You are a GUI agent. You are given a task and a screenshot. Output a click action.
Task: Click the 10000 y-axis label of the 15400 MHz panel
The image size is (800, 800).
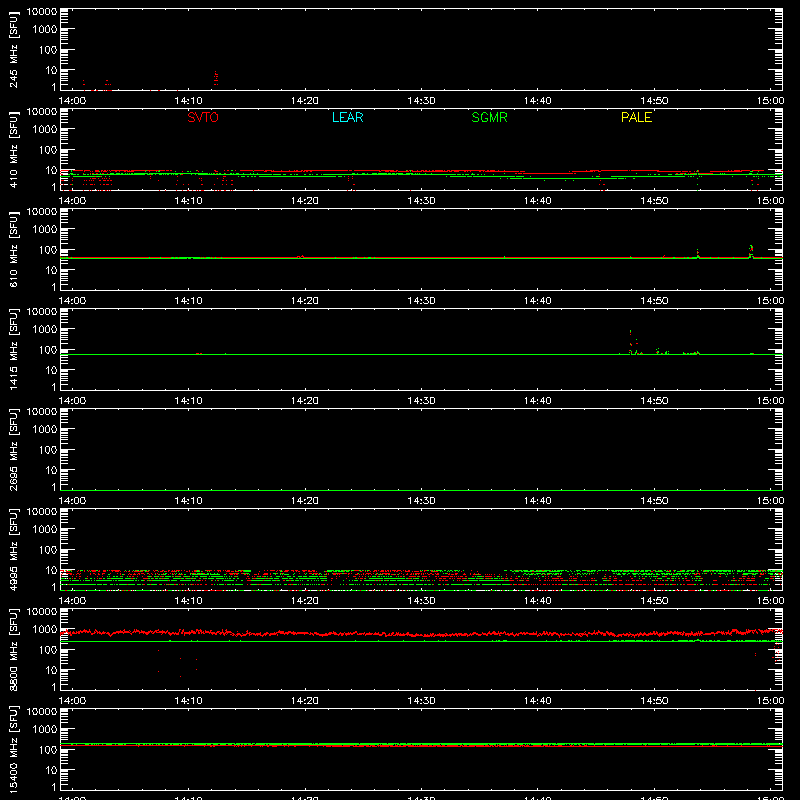(42, 712)
